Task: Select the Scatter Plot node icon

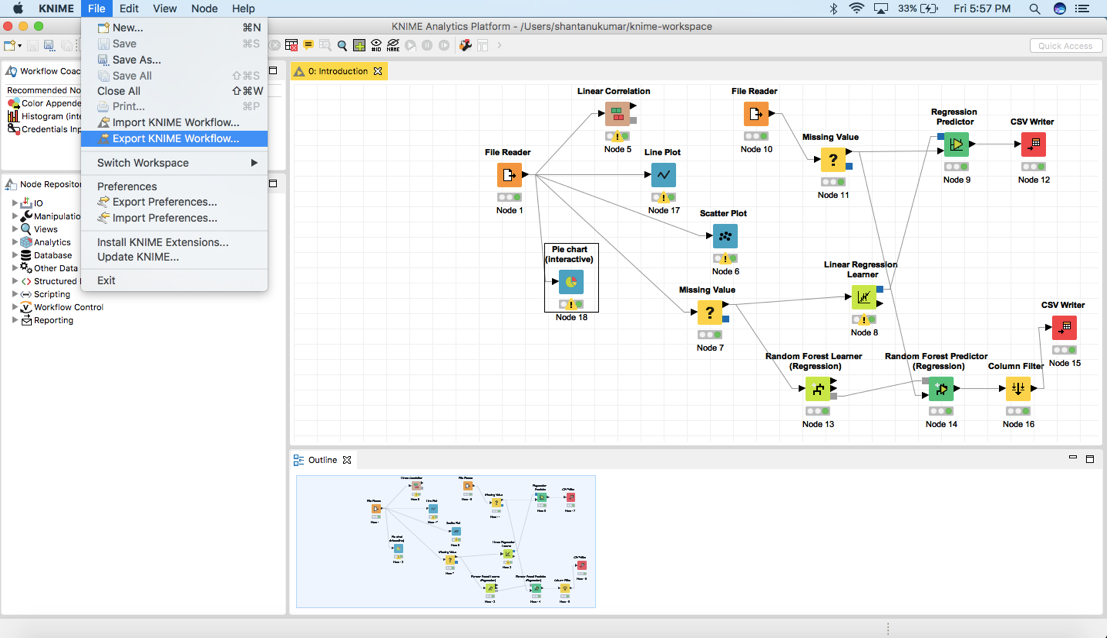Action: coord(725,237)
